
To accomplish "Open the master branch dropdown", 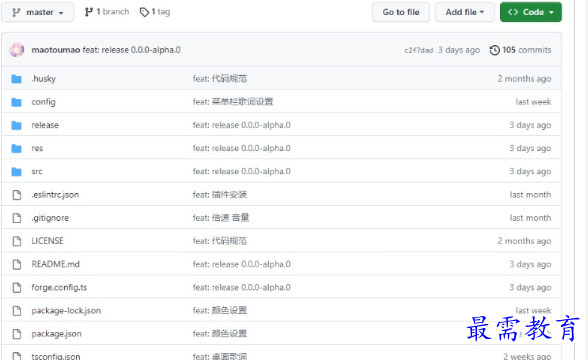I will point(38,12).
